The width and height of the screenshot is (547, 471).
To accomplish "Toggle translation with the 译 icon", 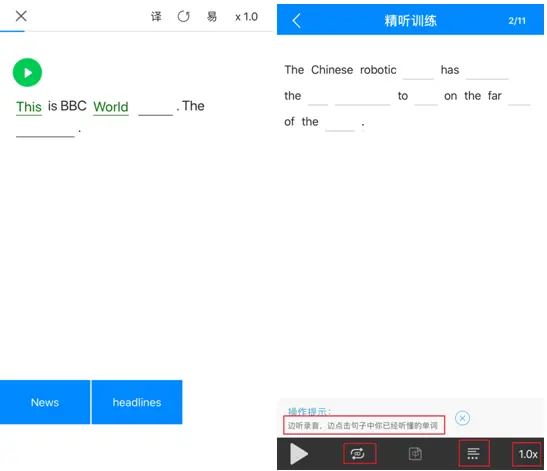I will click(156, 16).
